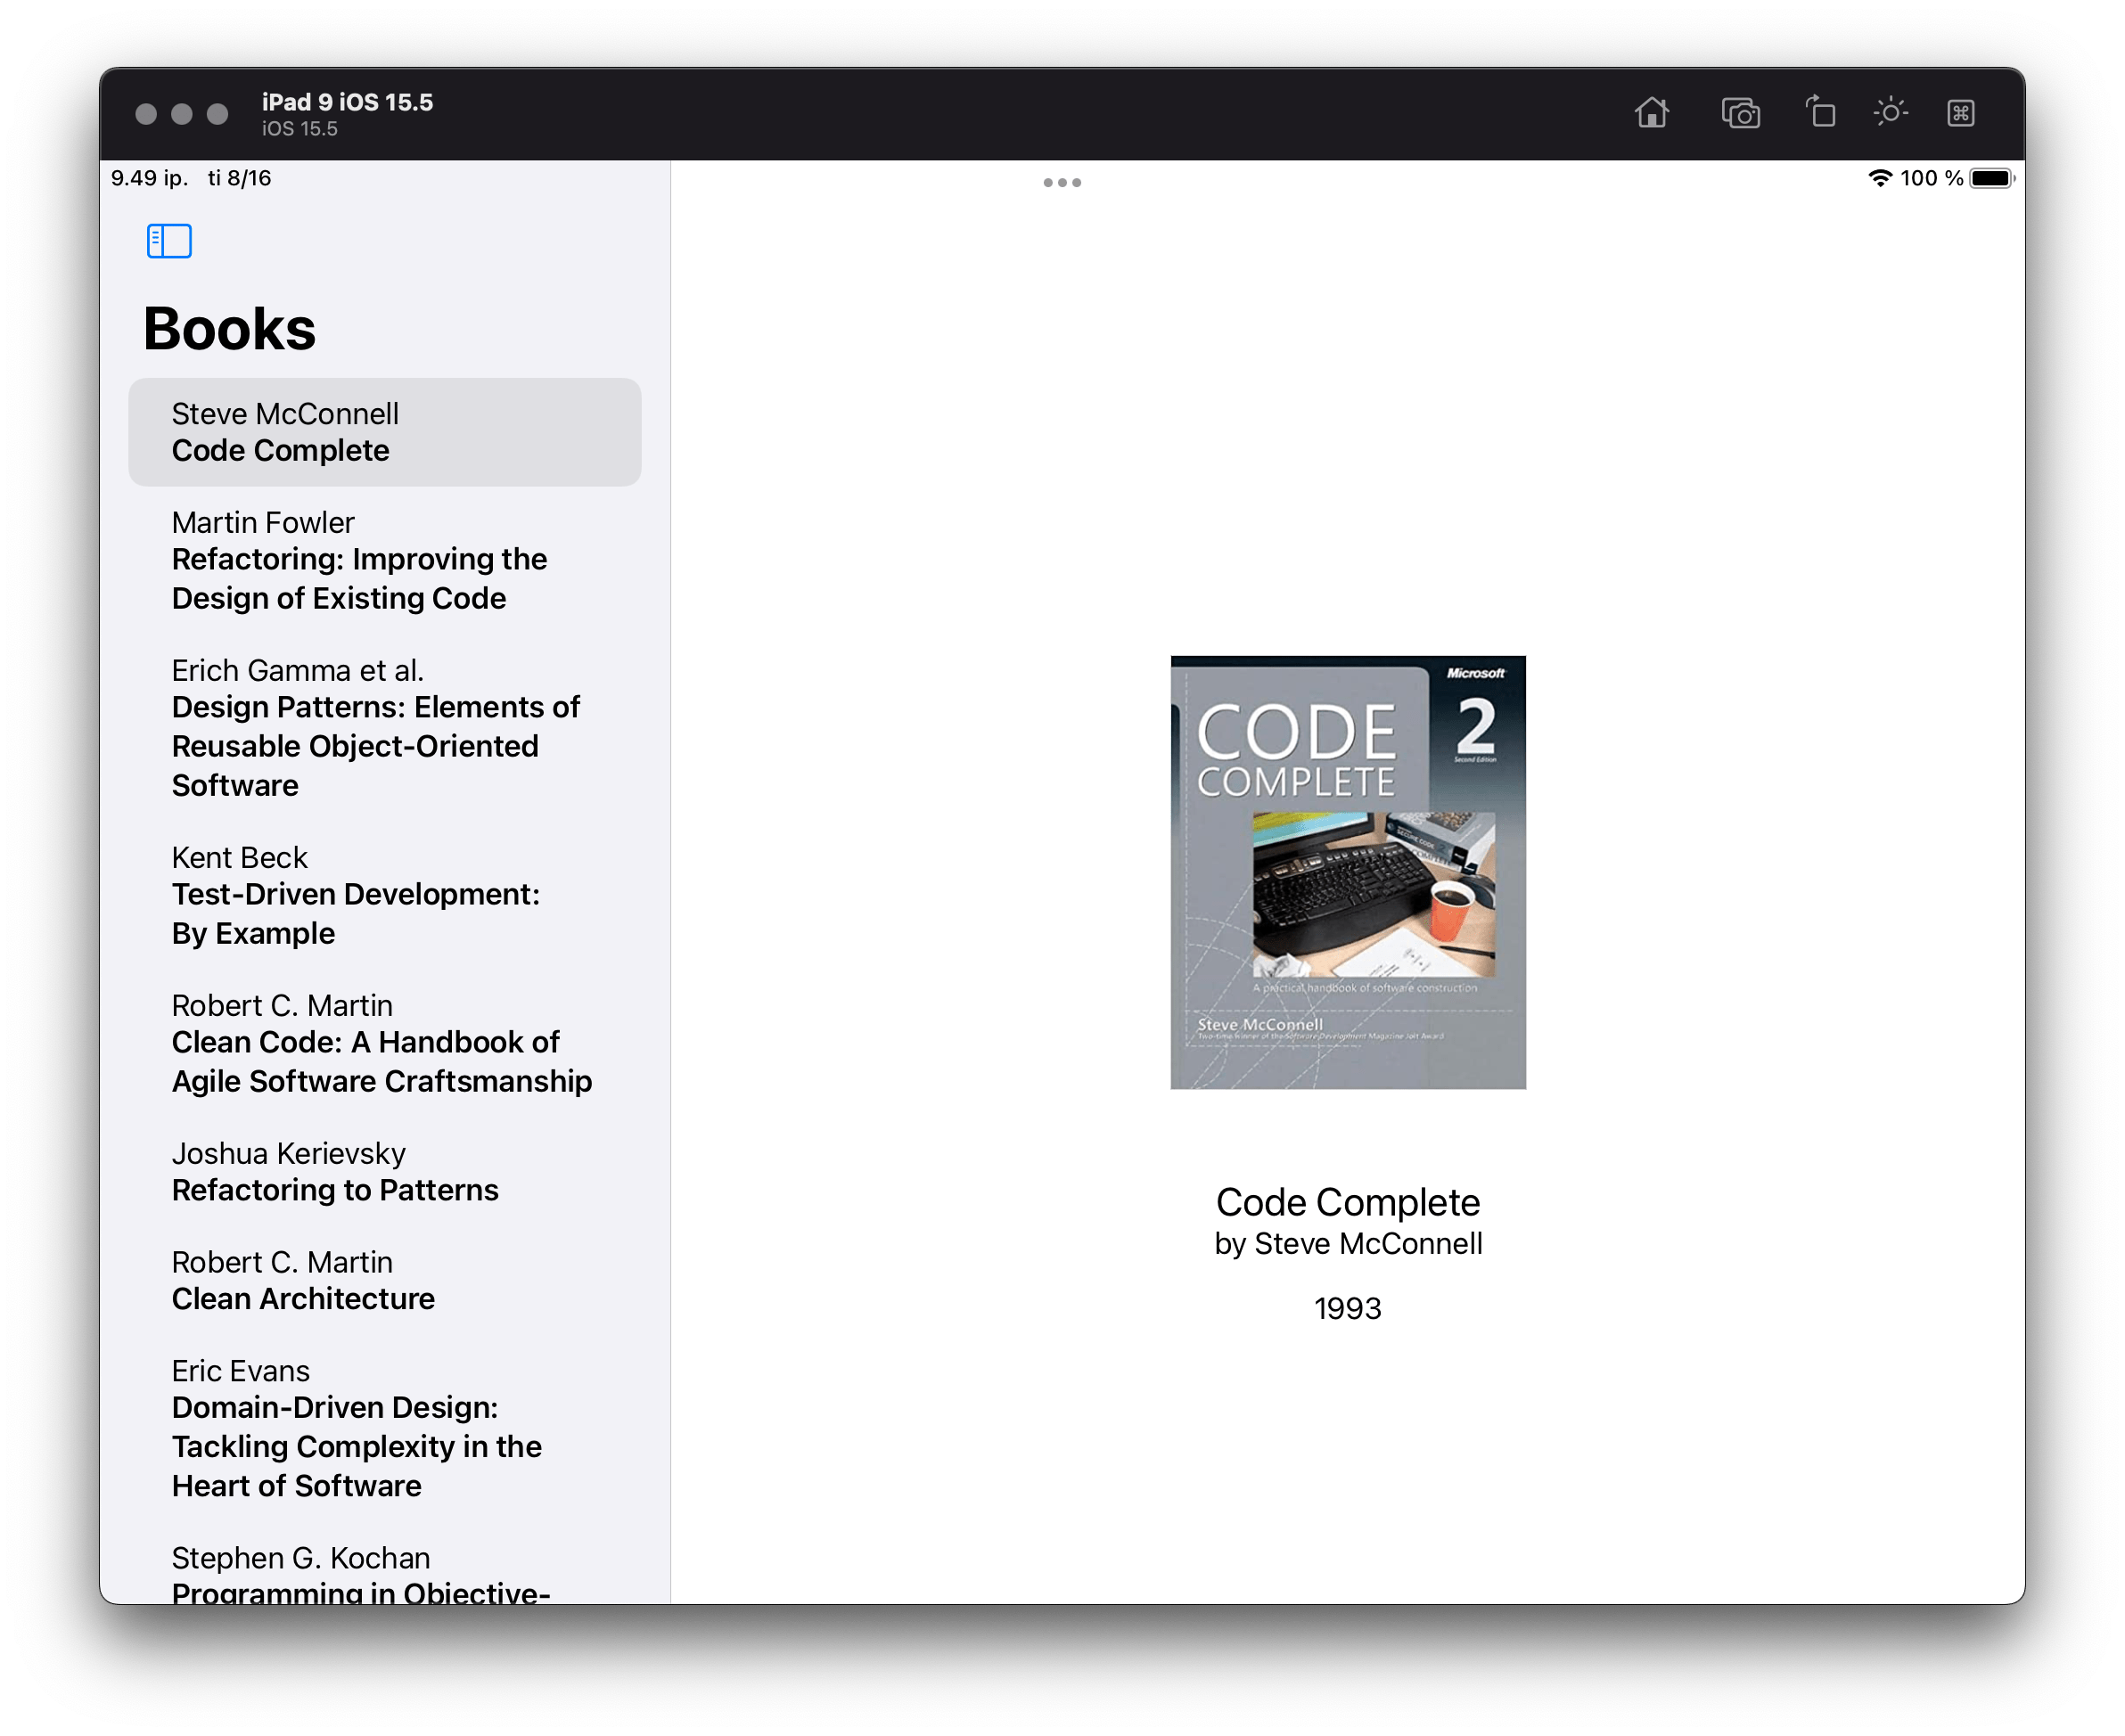Collapse the sidebar using the blue sidebar icon

tap(169, 241)
